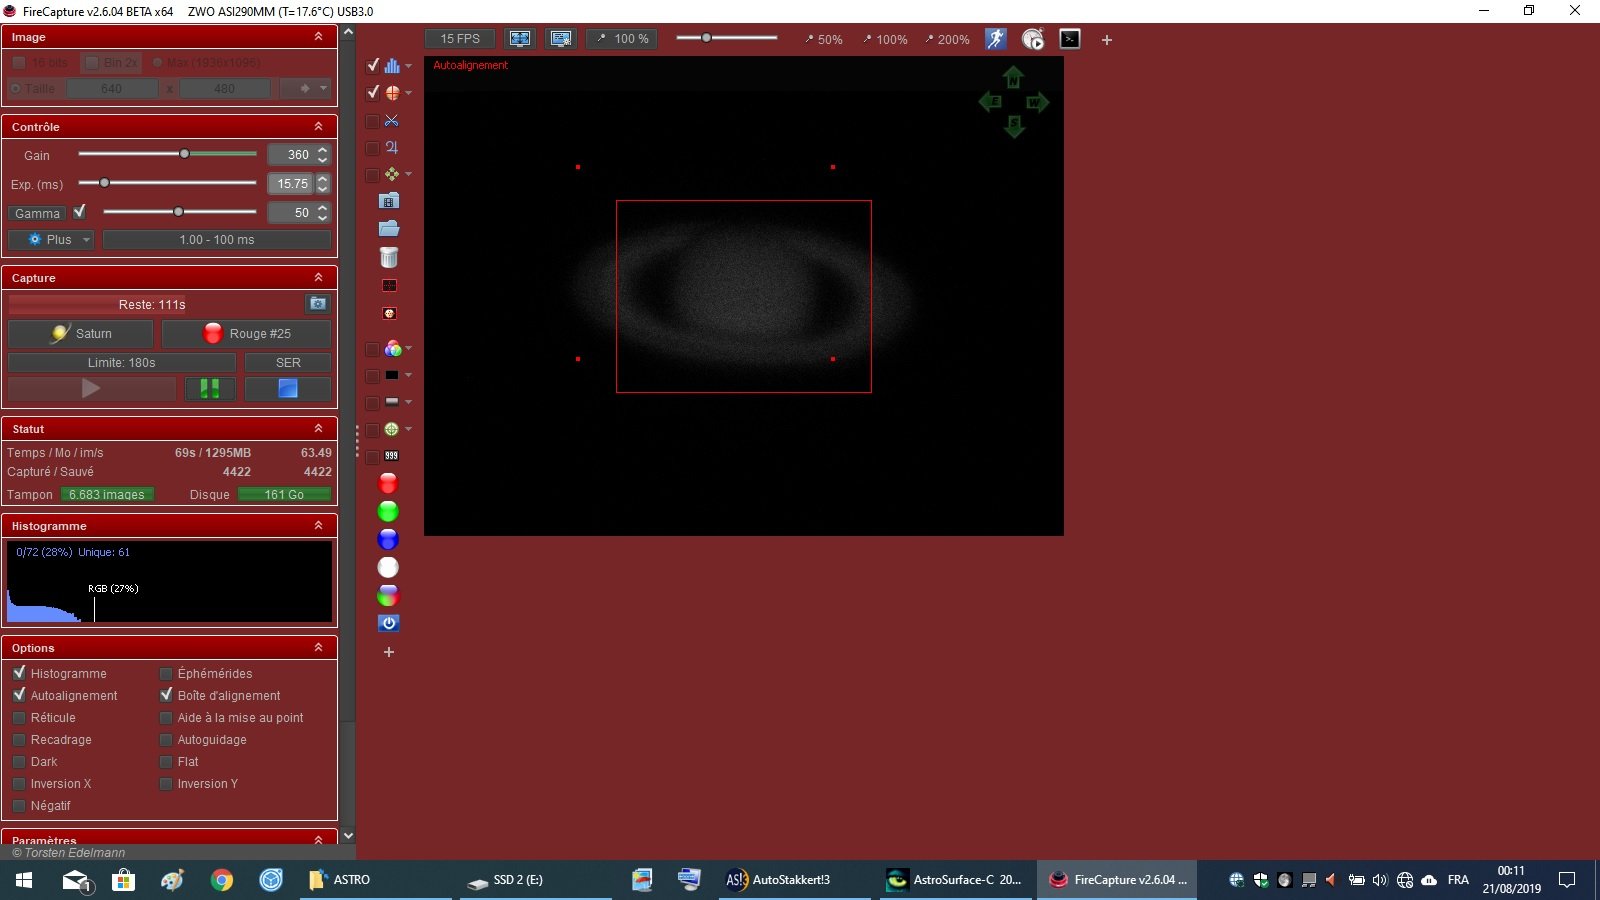Change the SER file format button

pyautogui.click(x=288, y=363)
